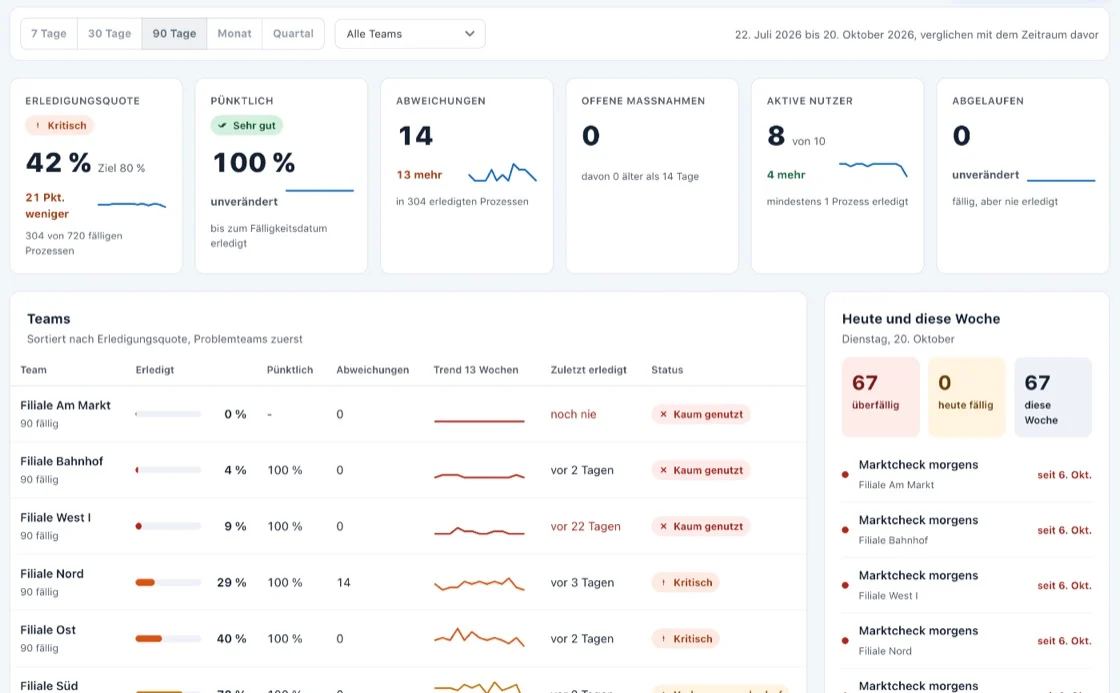
Task: Open Marktcheck morgens for Filiale Bahnhof
Action: point(967,530)
